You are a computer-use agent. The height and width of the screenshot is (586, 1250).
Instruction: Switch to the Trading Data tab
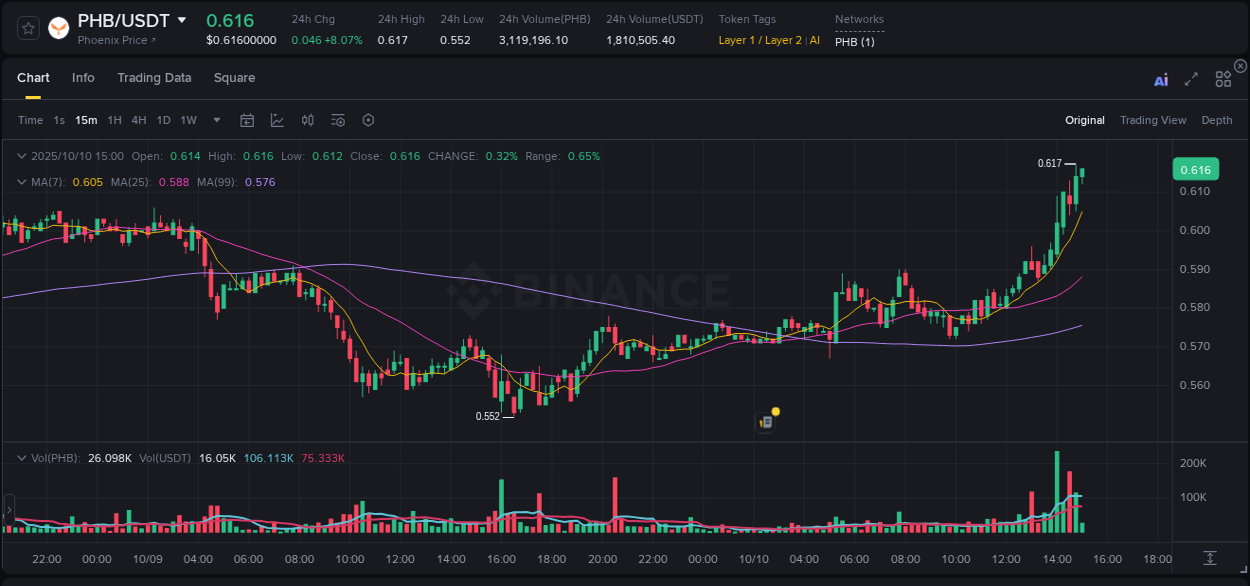(154, 78)
